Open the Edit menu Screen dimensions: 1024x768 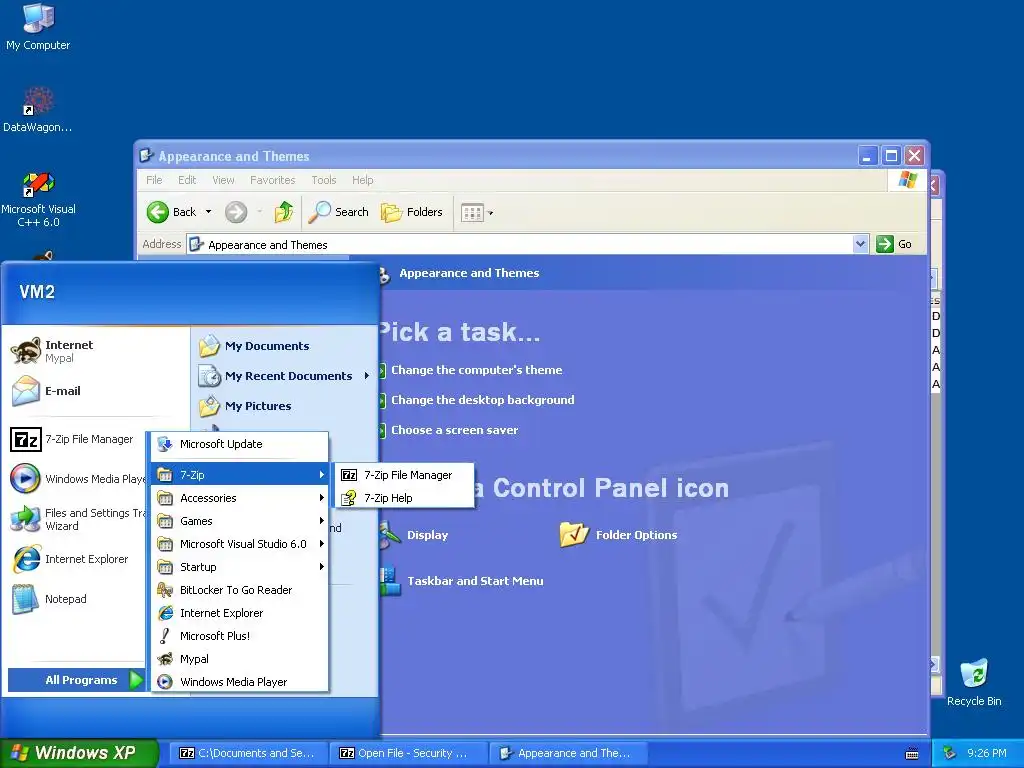coord(187,180)
